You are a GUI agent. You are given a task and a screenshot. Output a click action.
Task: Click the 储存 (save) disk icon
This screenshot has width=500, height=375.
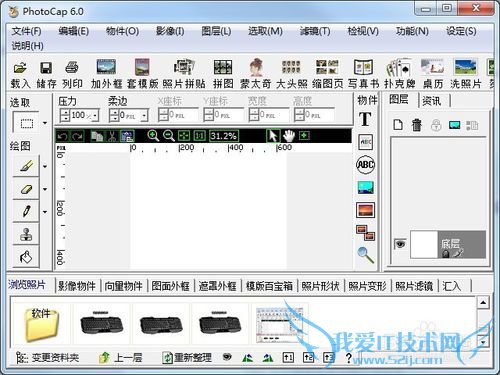[x=46, y=68]
